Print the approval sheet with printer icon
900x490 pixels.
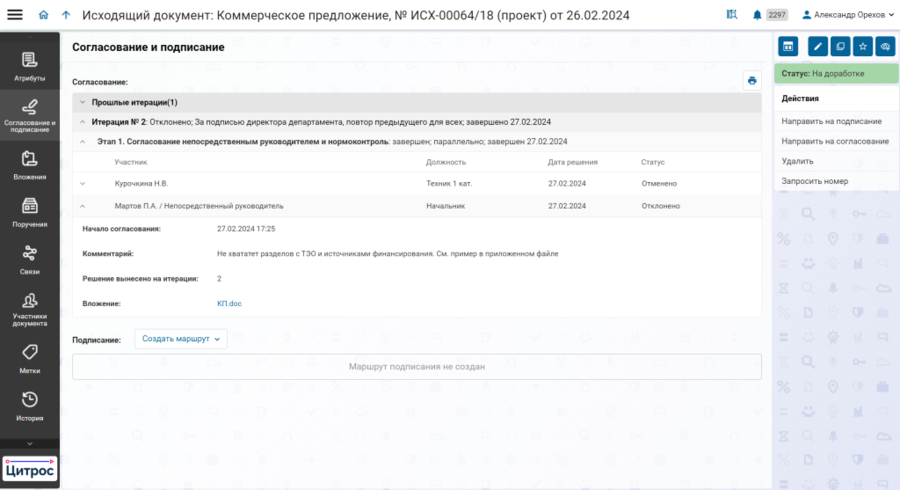[x=751, y=81]
